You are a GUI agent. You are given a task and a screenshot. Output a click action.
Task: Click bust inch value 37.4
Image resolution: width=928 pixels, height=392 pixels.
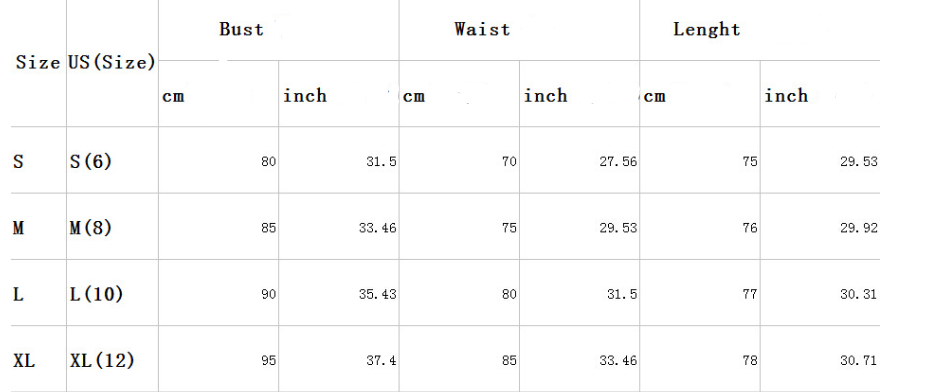pos(381,361)
